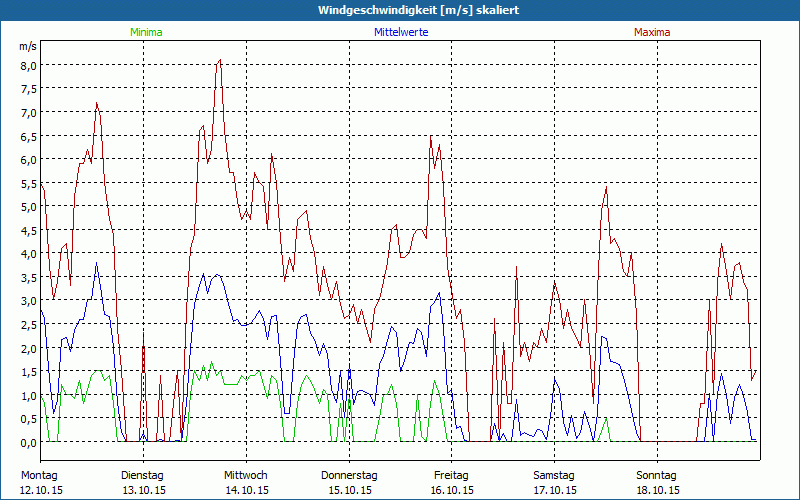Click the chart title 'Windgeschwindigkeit [m/s] skaliert'
Image resolution: width=800 pixels, height=500 pixels.
418,10
